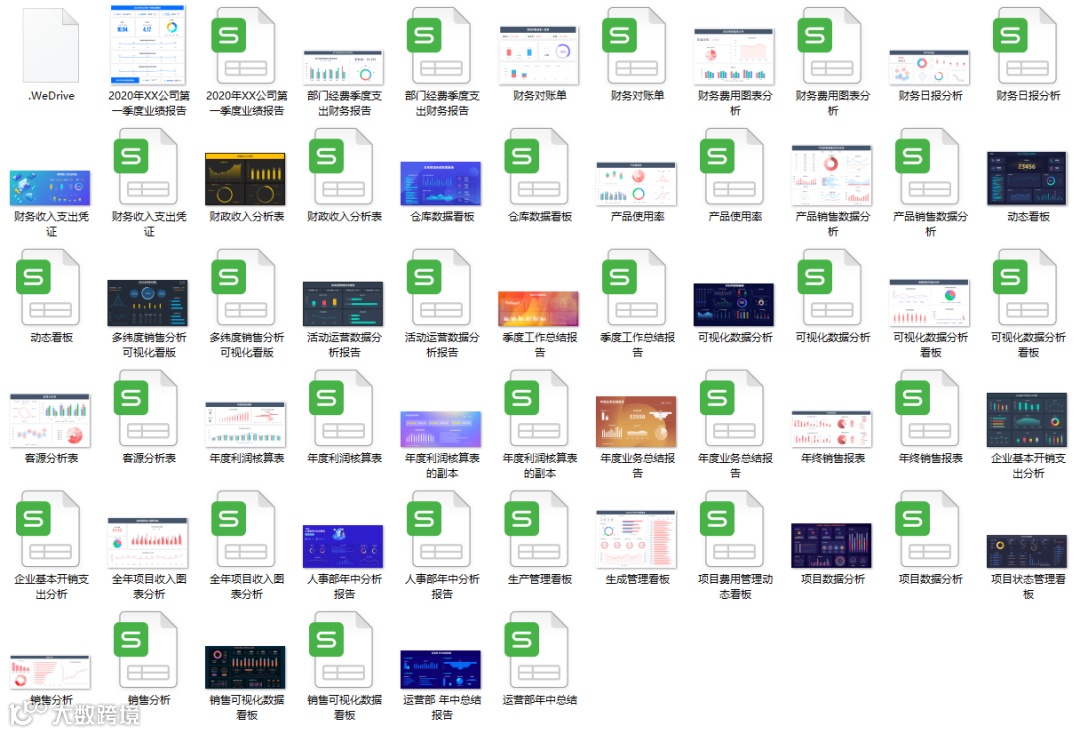The height and width of the screenshot is (734, 1080).
Task: Select the dark 动态看板 image thumbnail
Action: pos(1028,179)
